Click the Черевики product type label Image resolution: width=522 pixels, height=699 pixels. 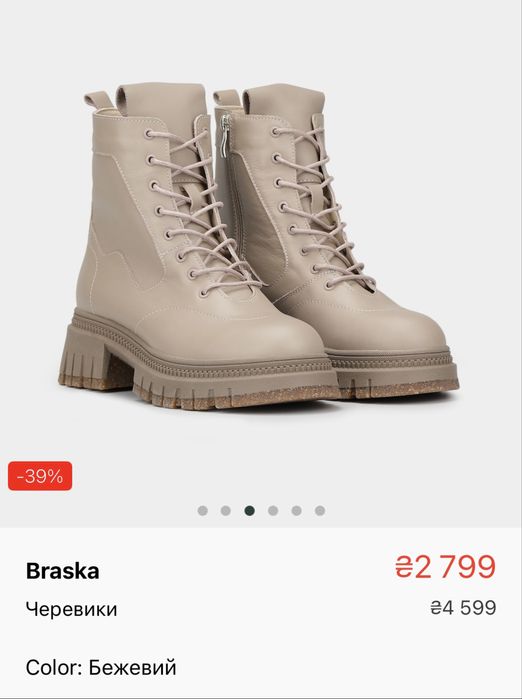71,609
